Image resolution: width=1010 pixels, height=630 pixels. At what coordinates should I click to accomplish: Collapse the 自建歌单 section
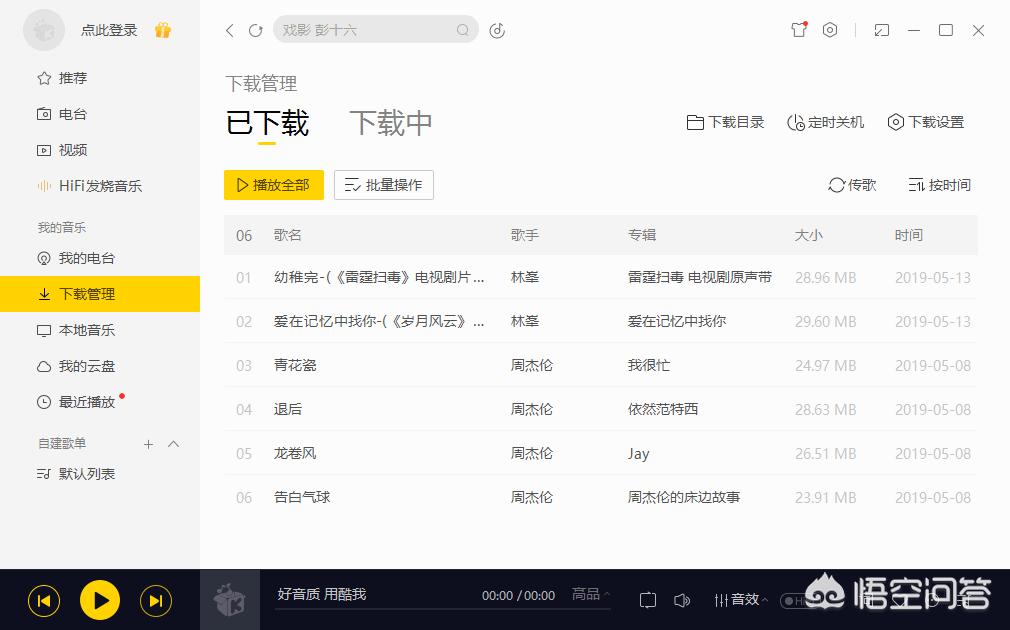(x=173, y=444)
